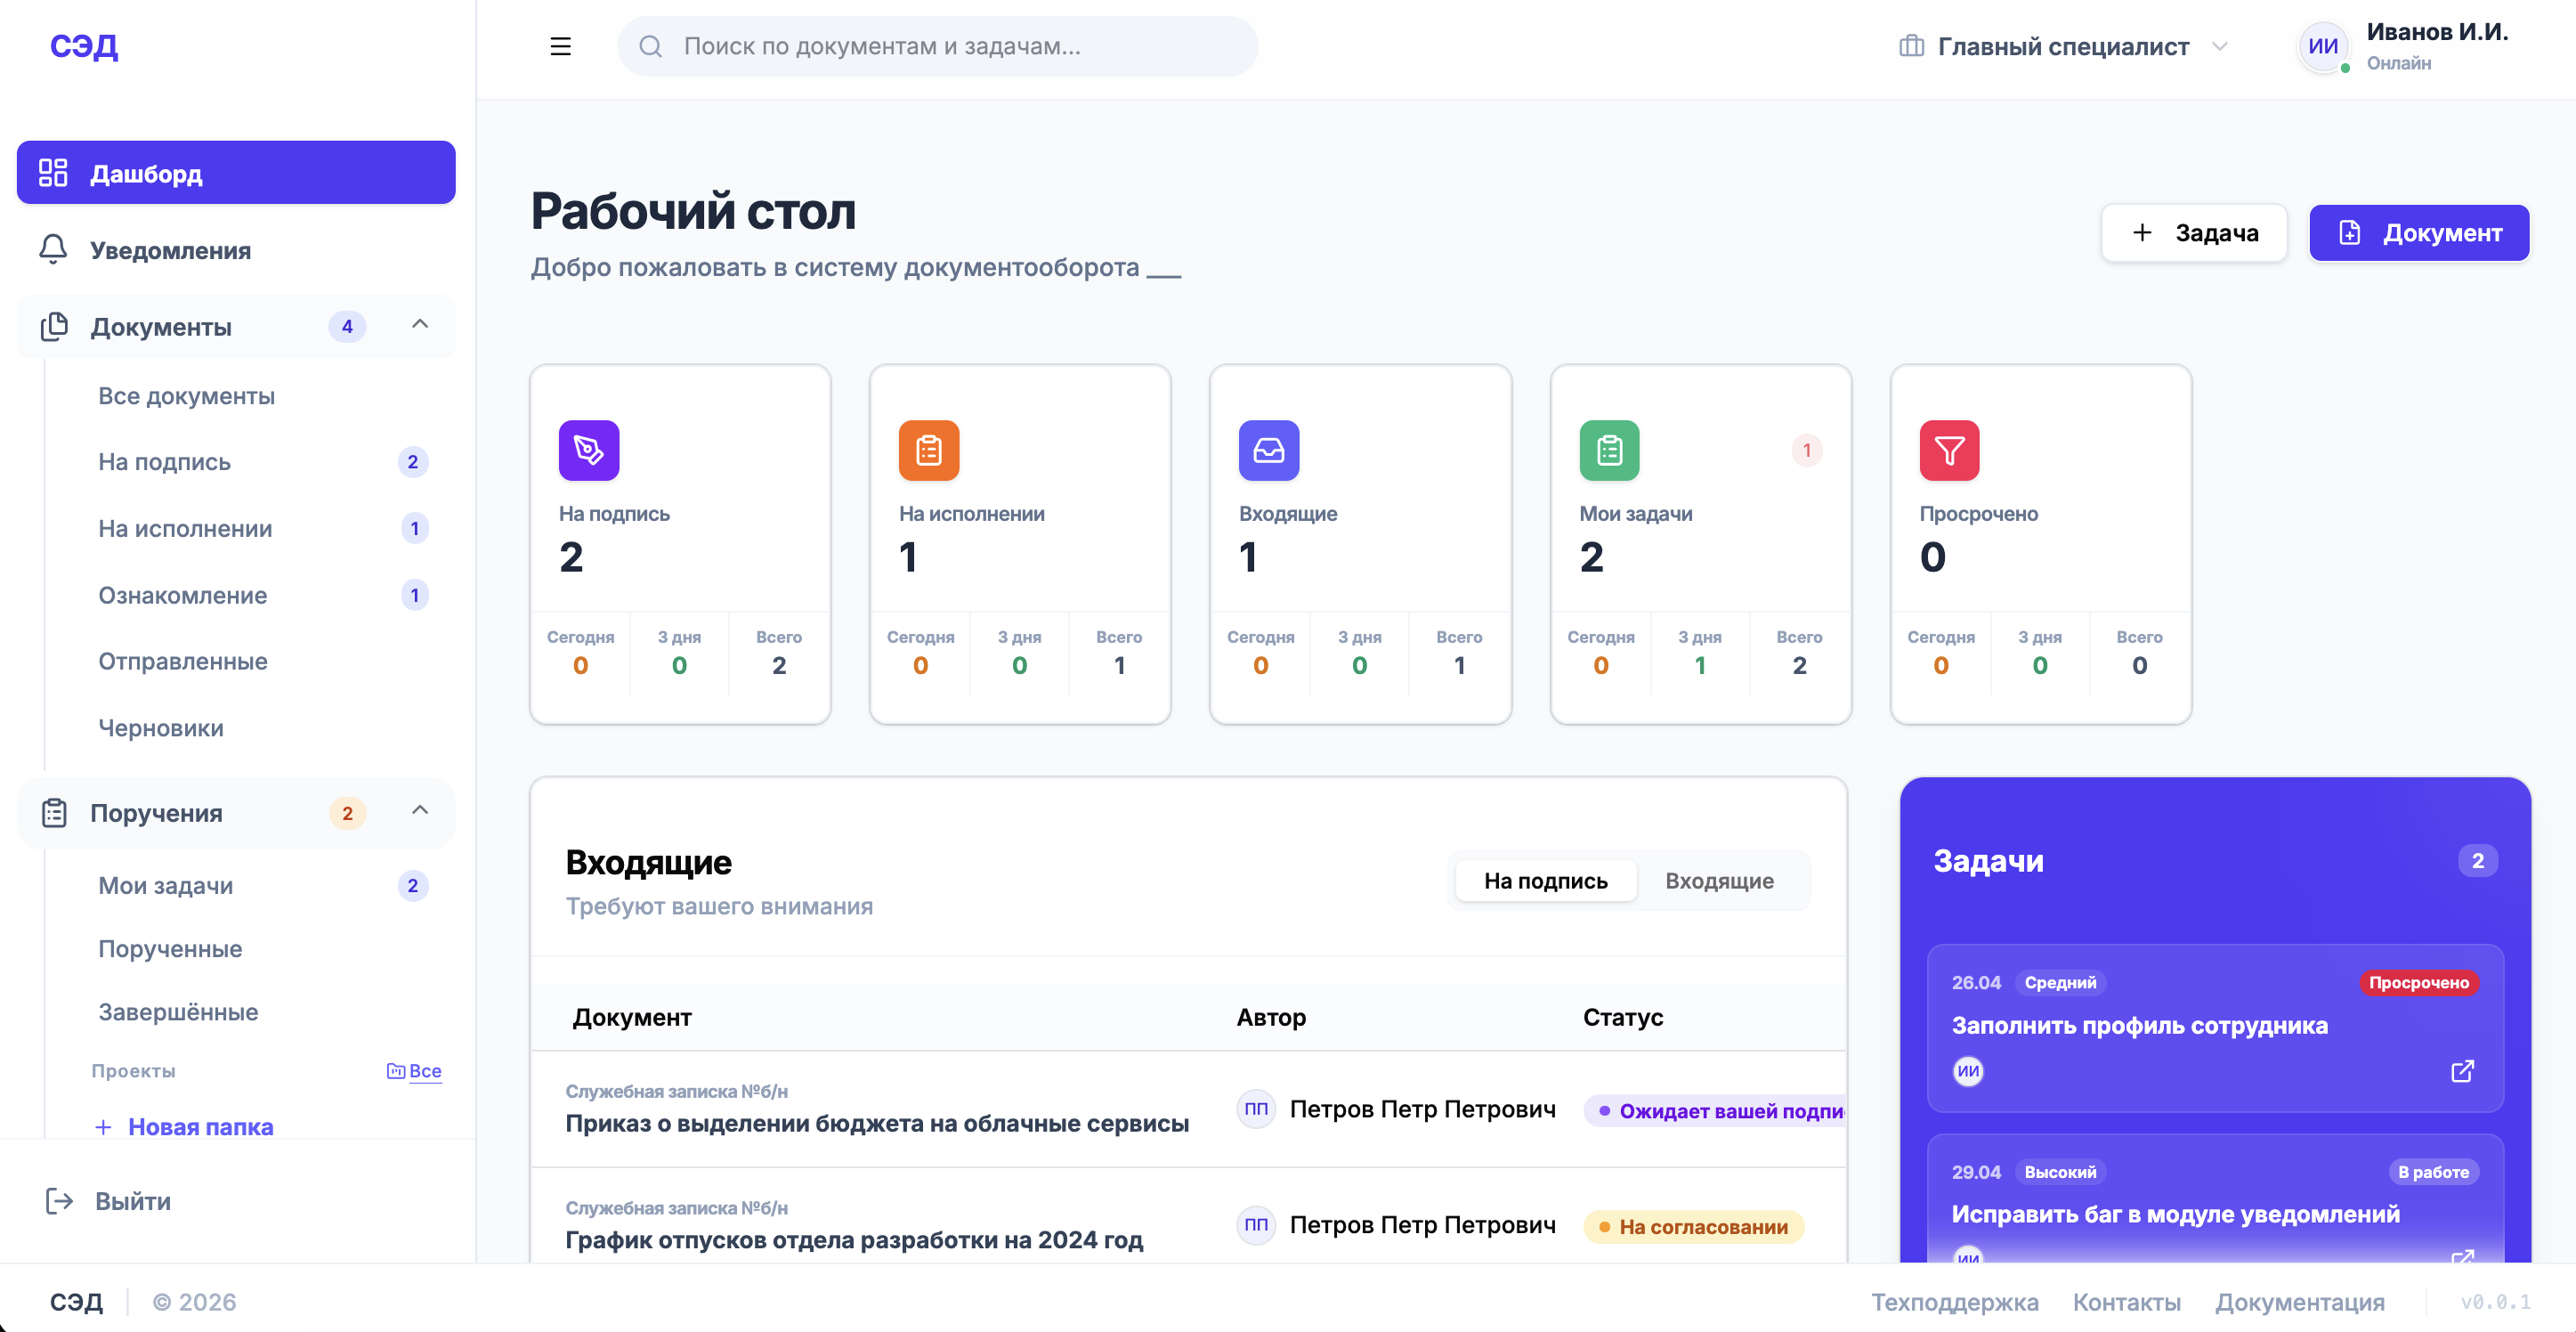
Task: Open График отпусков отдела разработки document
Action: point(854,1240)
